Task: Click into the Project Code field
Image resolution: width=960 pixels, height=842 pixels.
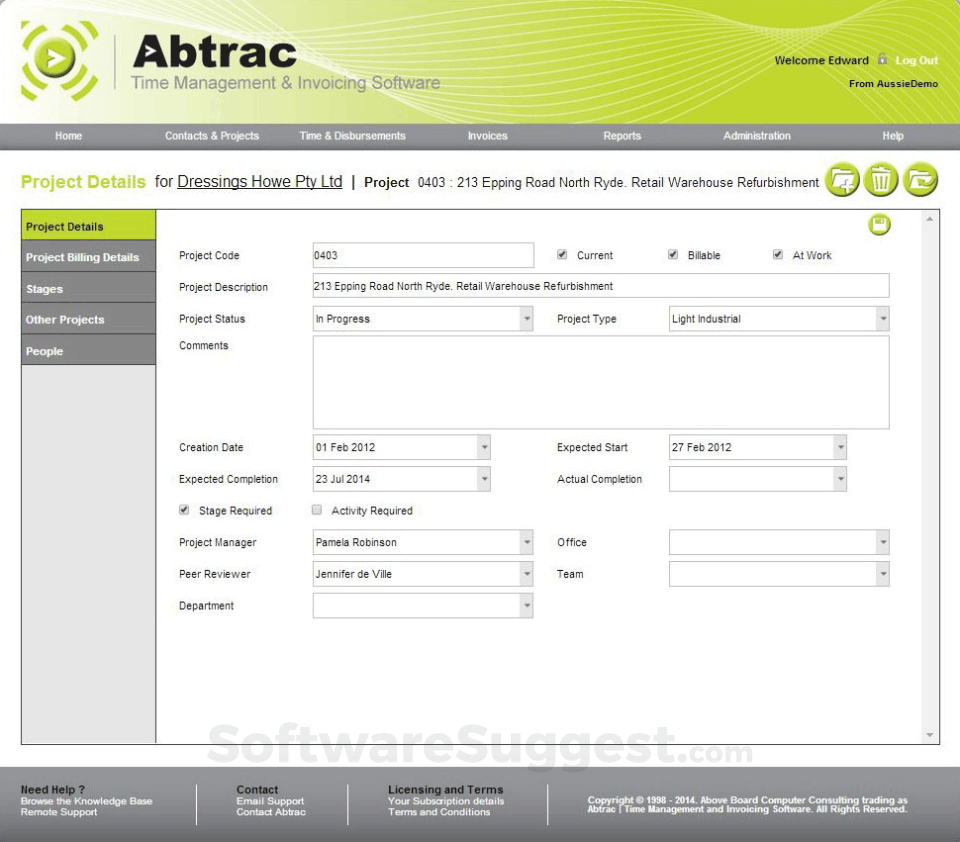Action: pos(423,255)
